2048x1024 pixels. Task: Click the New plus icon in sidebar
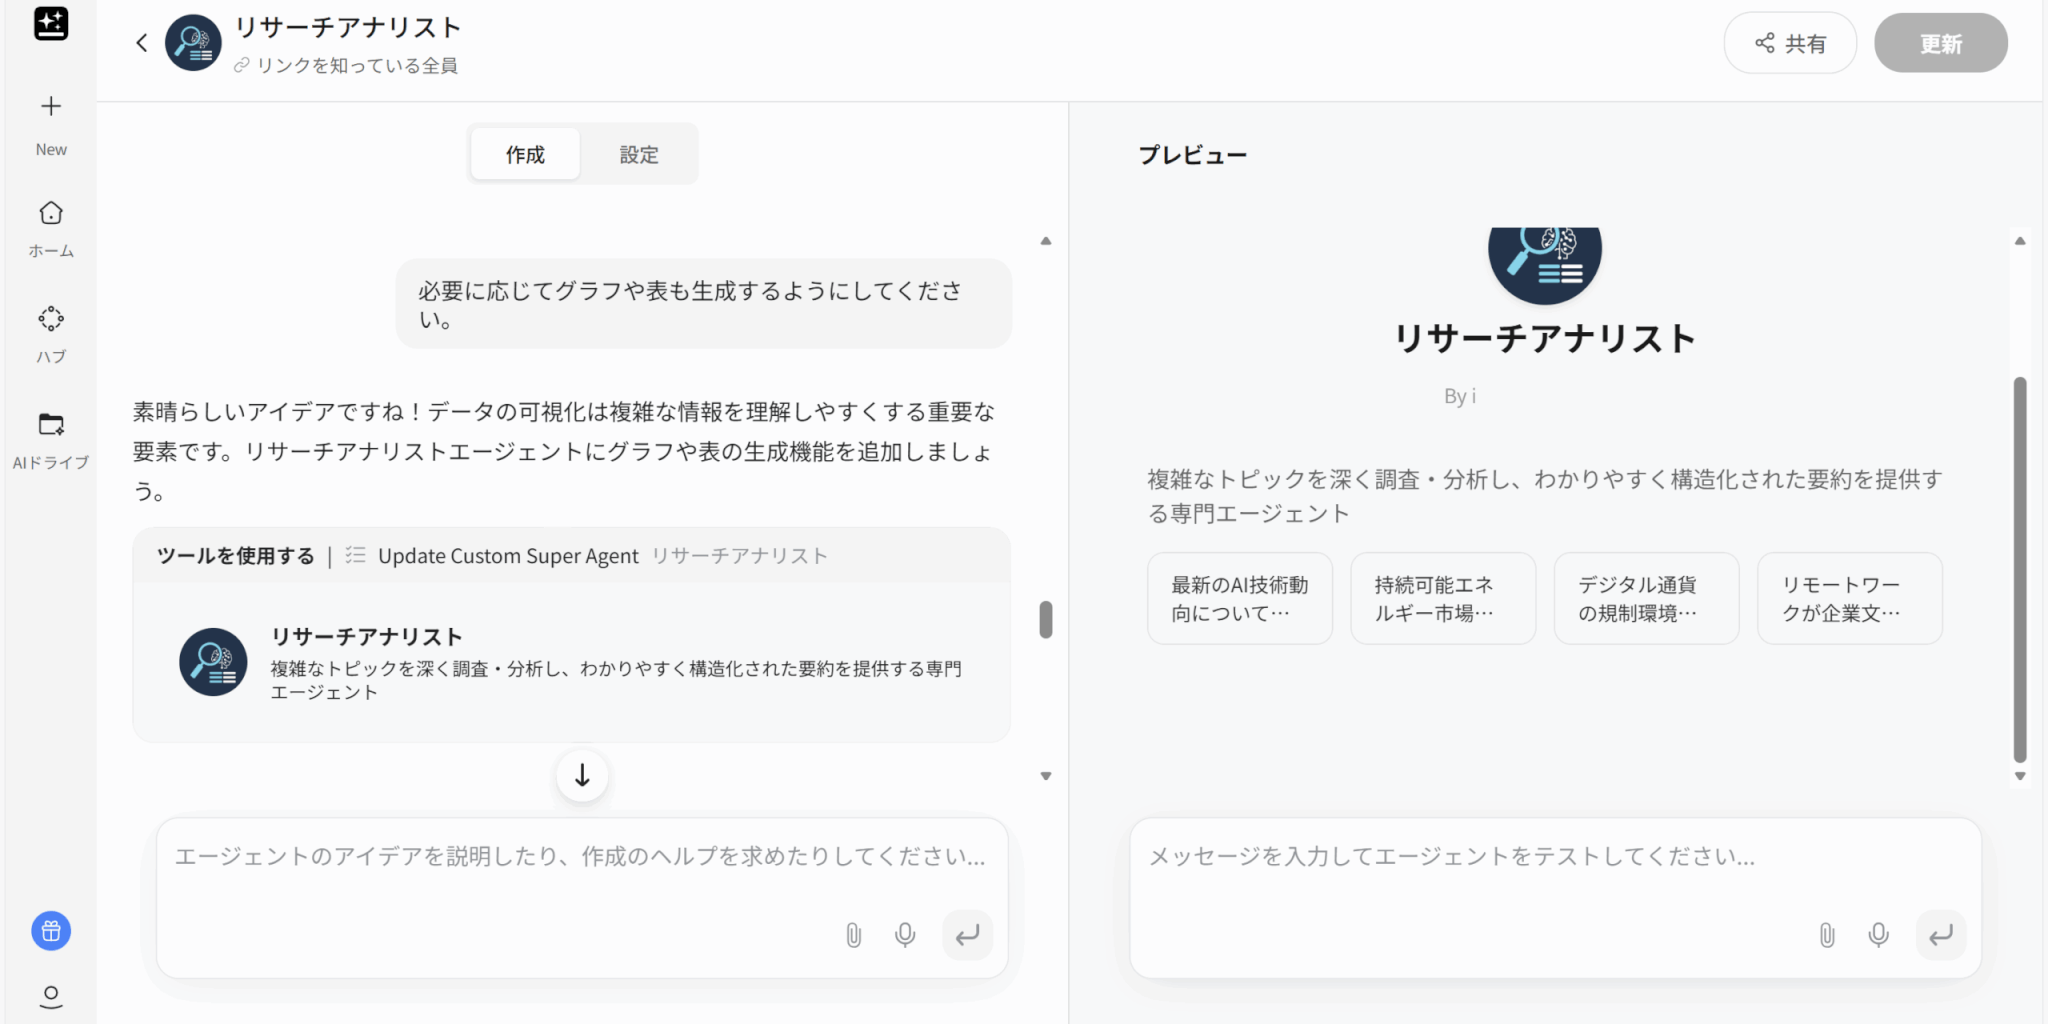51,107
